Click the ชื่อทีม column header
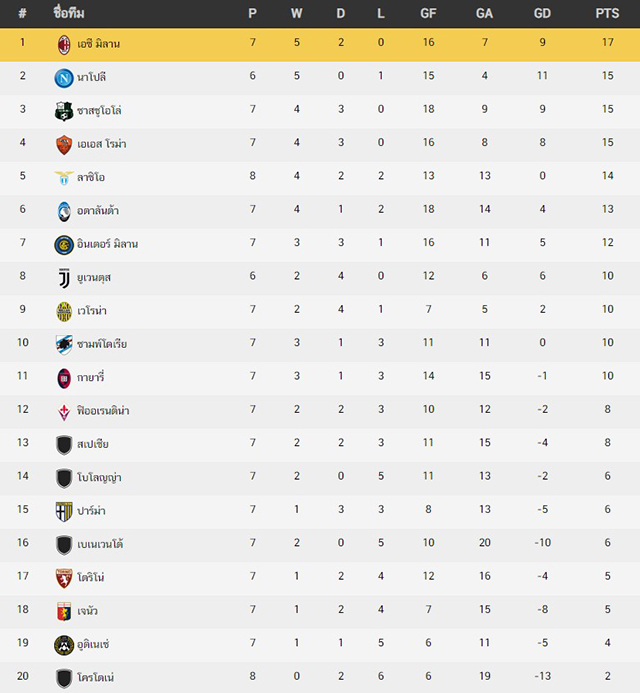 tap(69, 12)
